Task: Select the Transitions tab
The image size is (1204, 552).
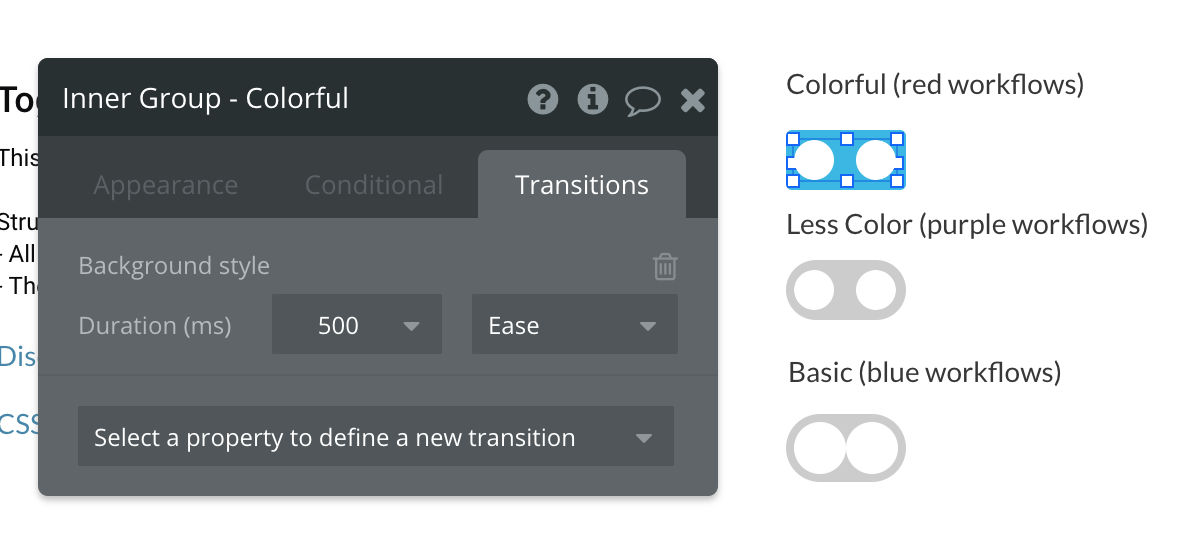Action: pyautogui.click(x=582, y=185)
